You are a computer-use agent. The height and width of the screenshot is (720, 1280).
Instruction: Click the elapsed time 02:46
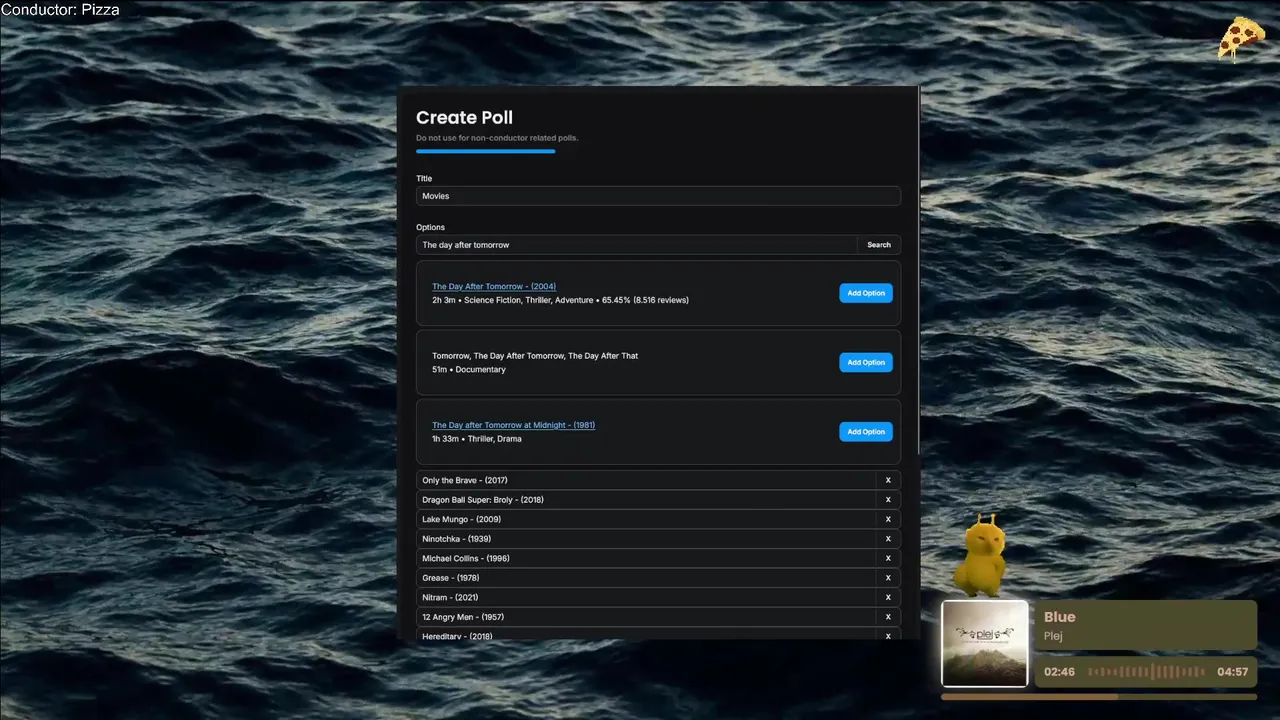(x=1059, y=672)
